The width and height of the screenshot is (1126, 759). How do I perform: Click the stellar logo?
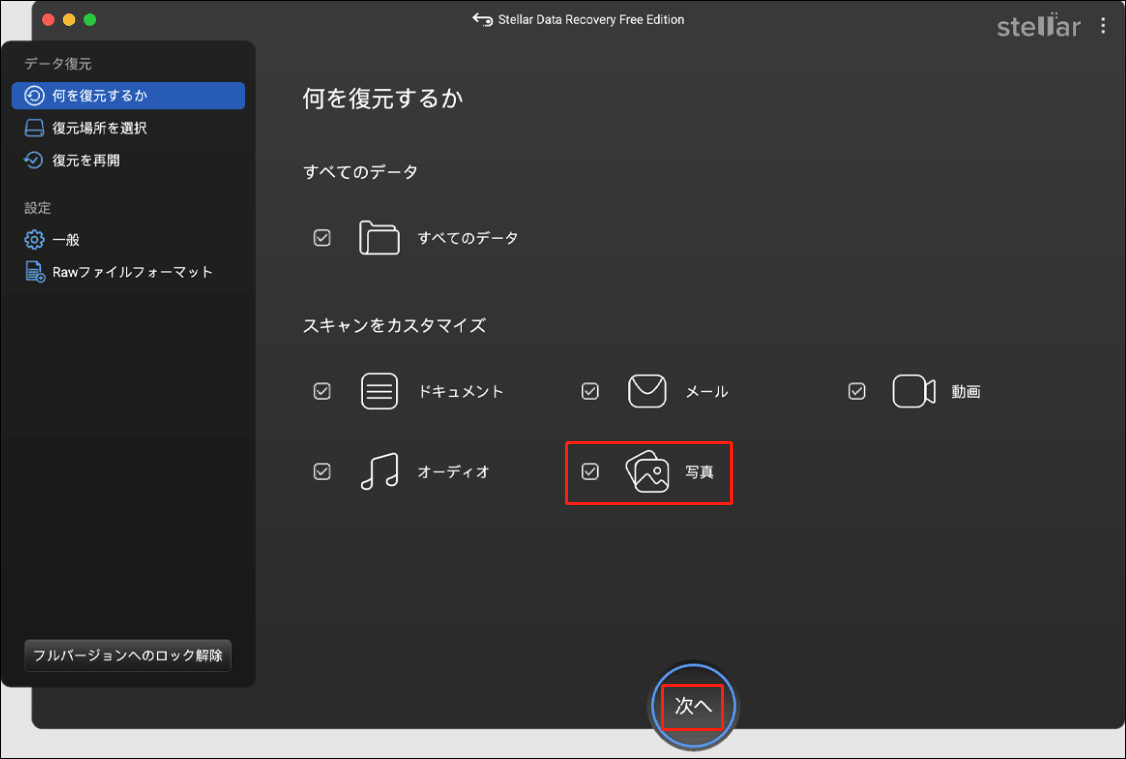[x=1038, y=26]
